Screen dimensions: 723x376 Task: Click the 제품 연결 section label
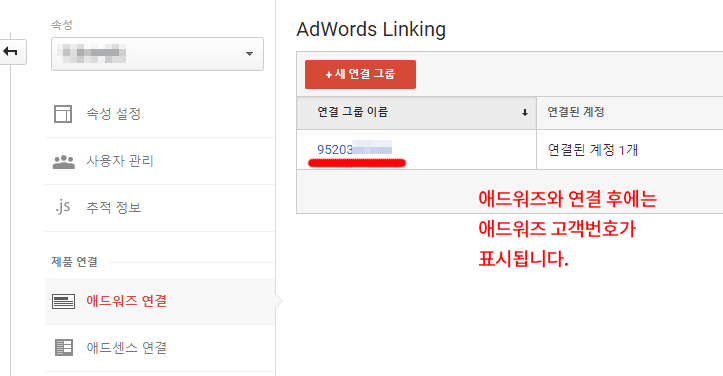click(x=74, y=262)
